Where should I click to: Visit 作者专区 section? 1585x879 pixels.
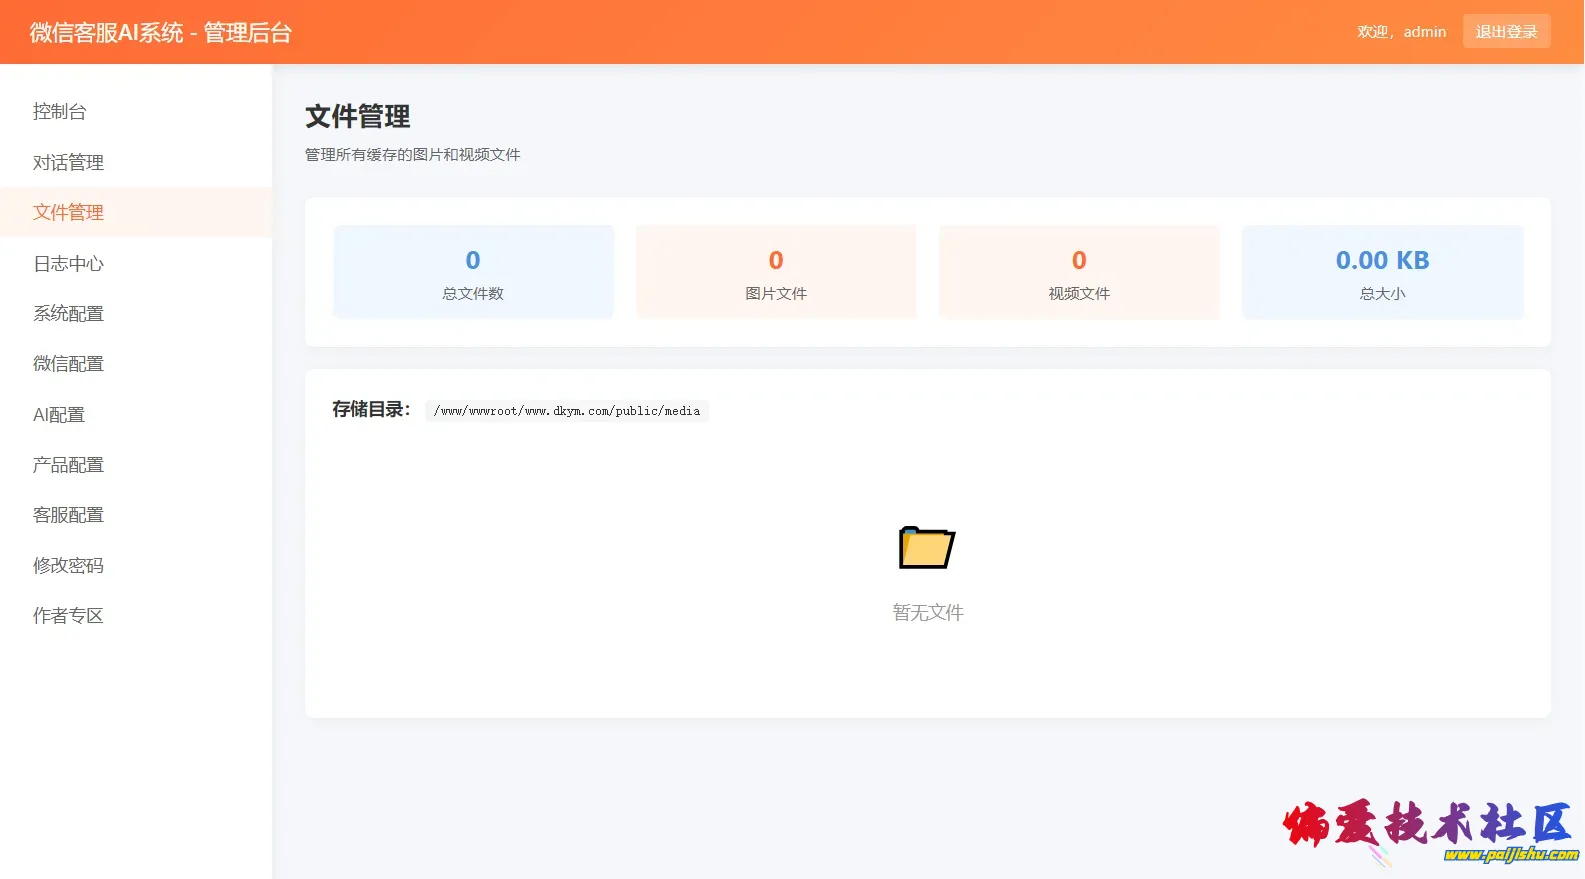tap(68, 615)
